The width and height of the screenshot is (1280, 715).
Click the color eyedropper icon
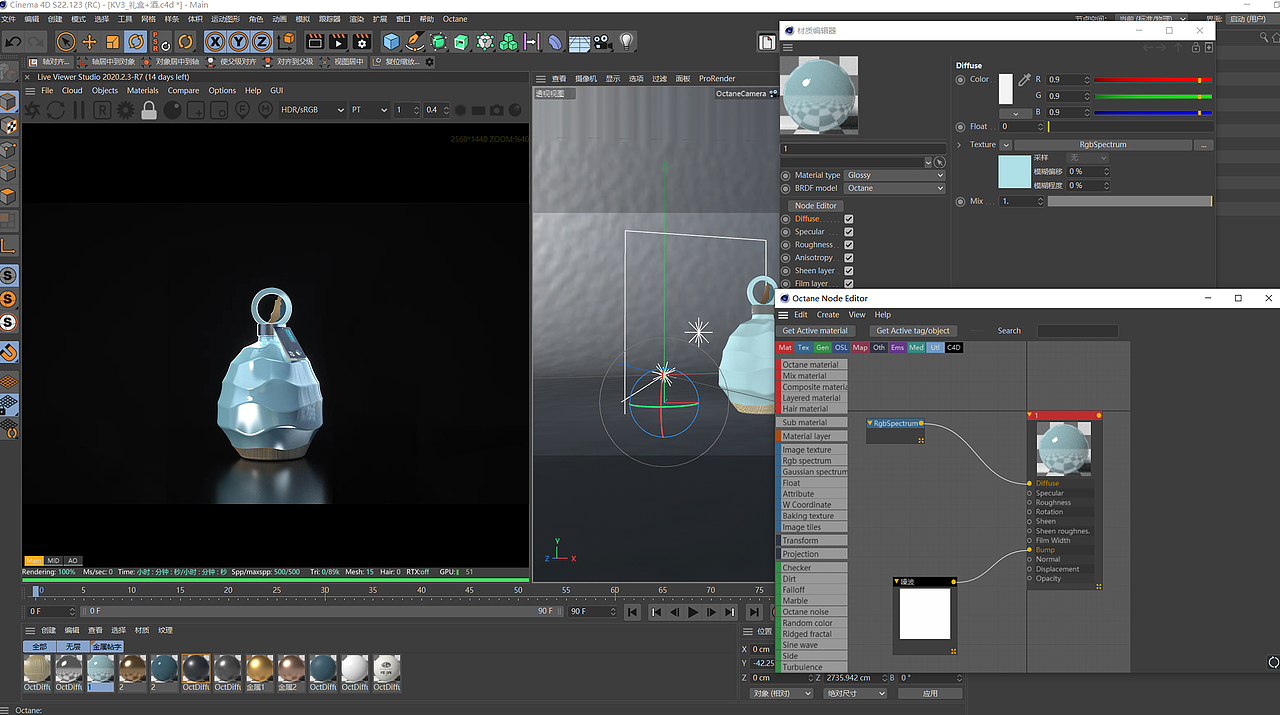(x=1024, y=79)
